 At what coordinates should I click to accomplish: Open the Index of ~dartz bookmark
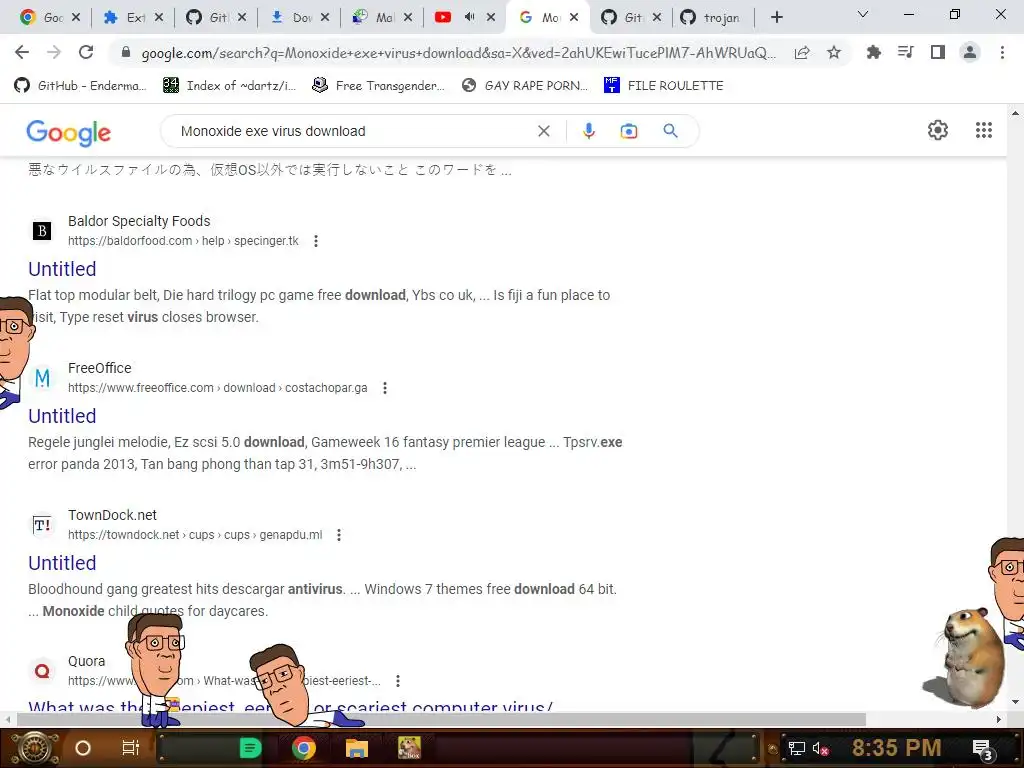(229, 86)
